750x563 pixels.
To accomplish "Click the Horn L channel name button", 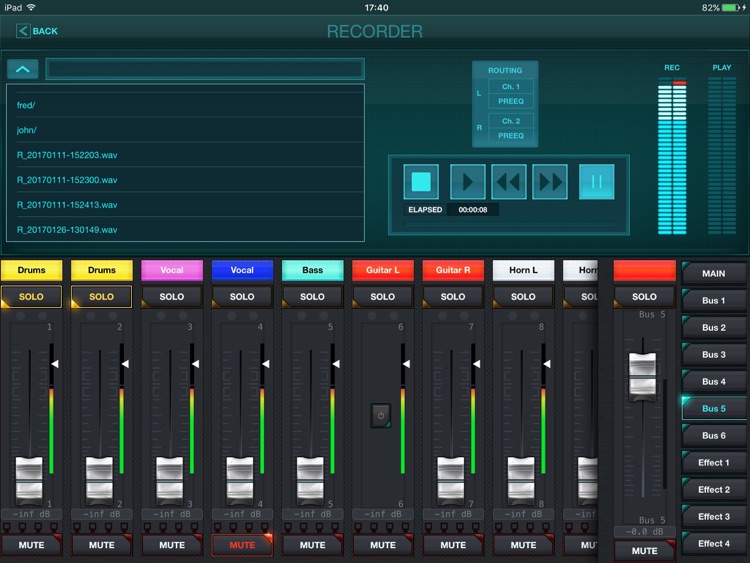I will coord(523,270).
